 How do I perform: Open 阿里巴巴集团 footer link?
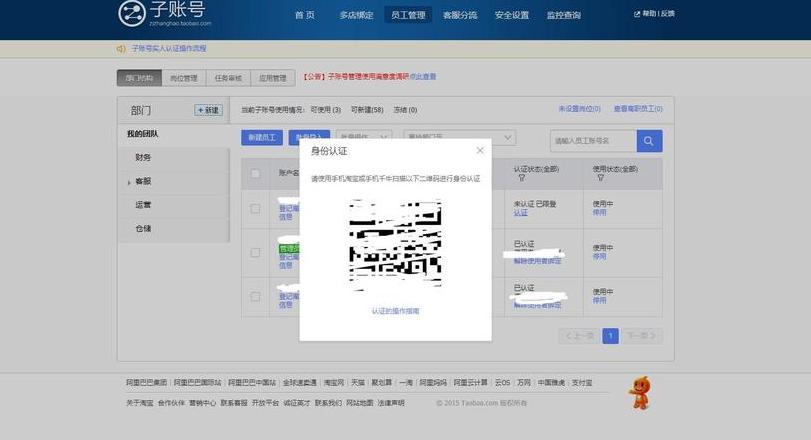[146, 383]
